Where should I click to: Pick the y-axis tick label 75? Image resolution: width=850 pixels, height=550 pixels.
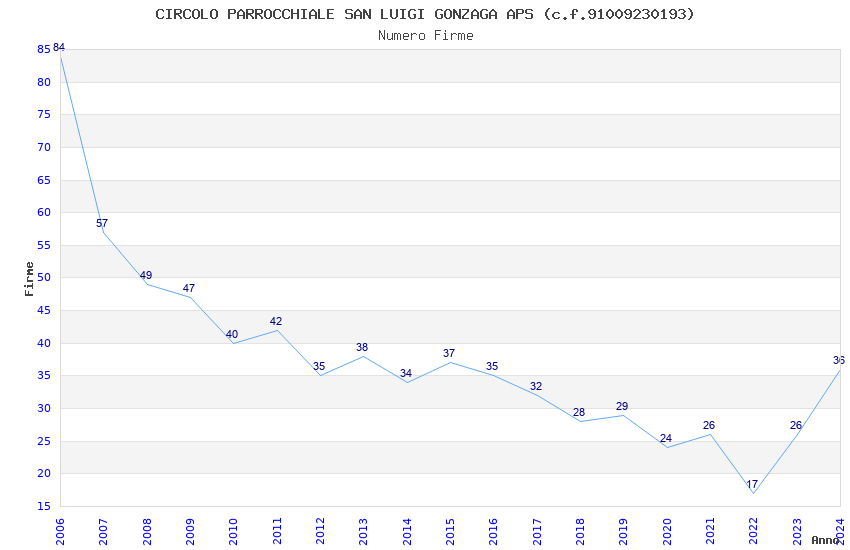44,114
